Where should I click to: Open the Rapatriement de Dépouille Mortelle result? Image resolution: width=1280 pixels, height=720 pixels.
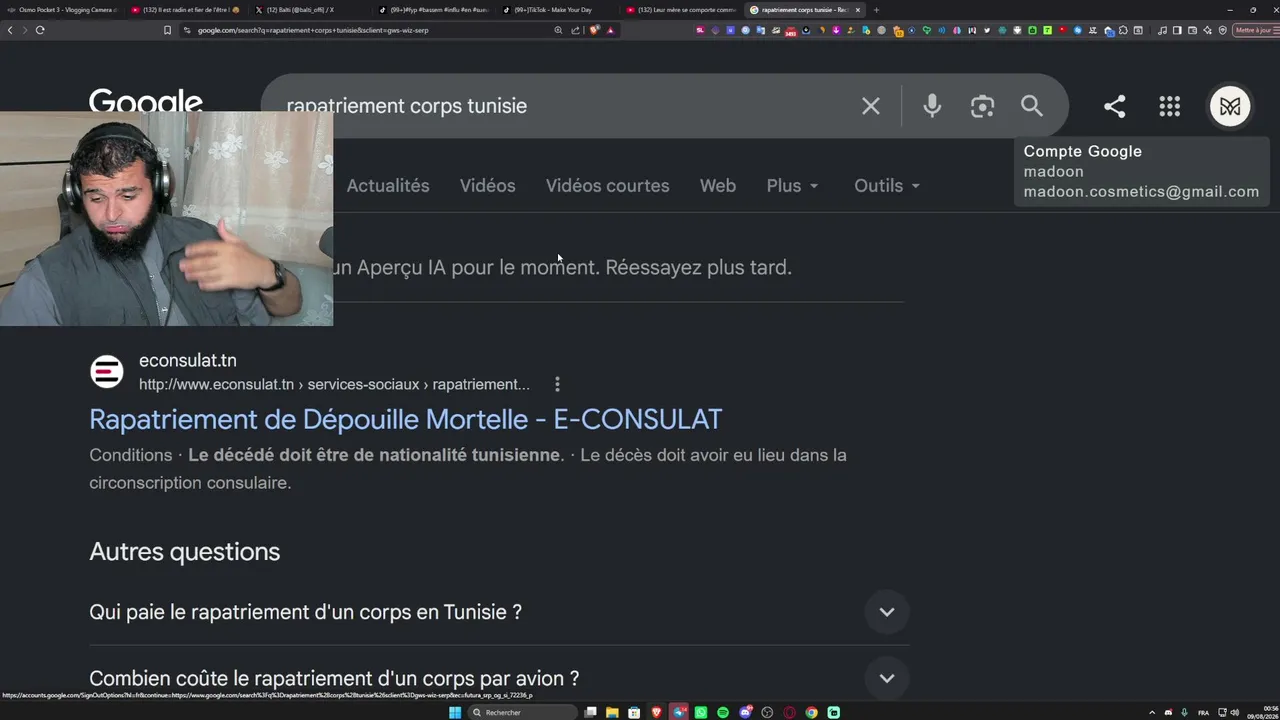pyautogui.click(x=406, y=419)
